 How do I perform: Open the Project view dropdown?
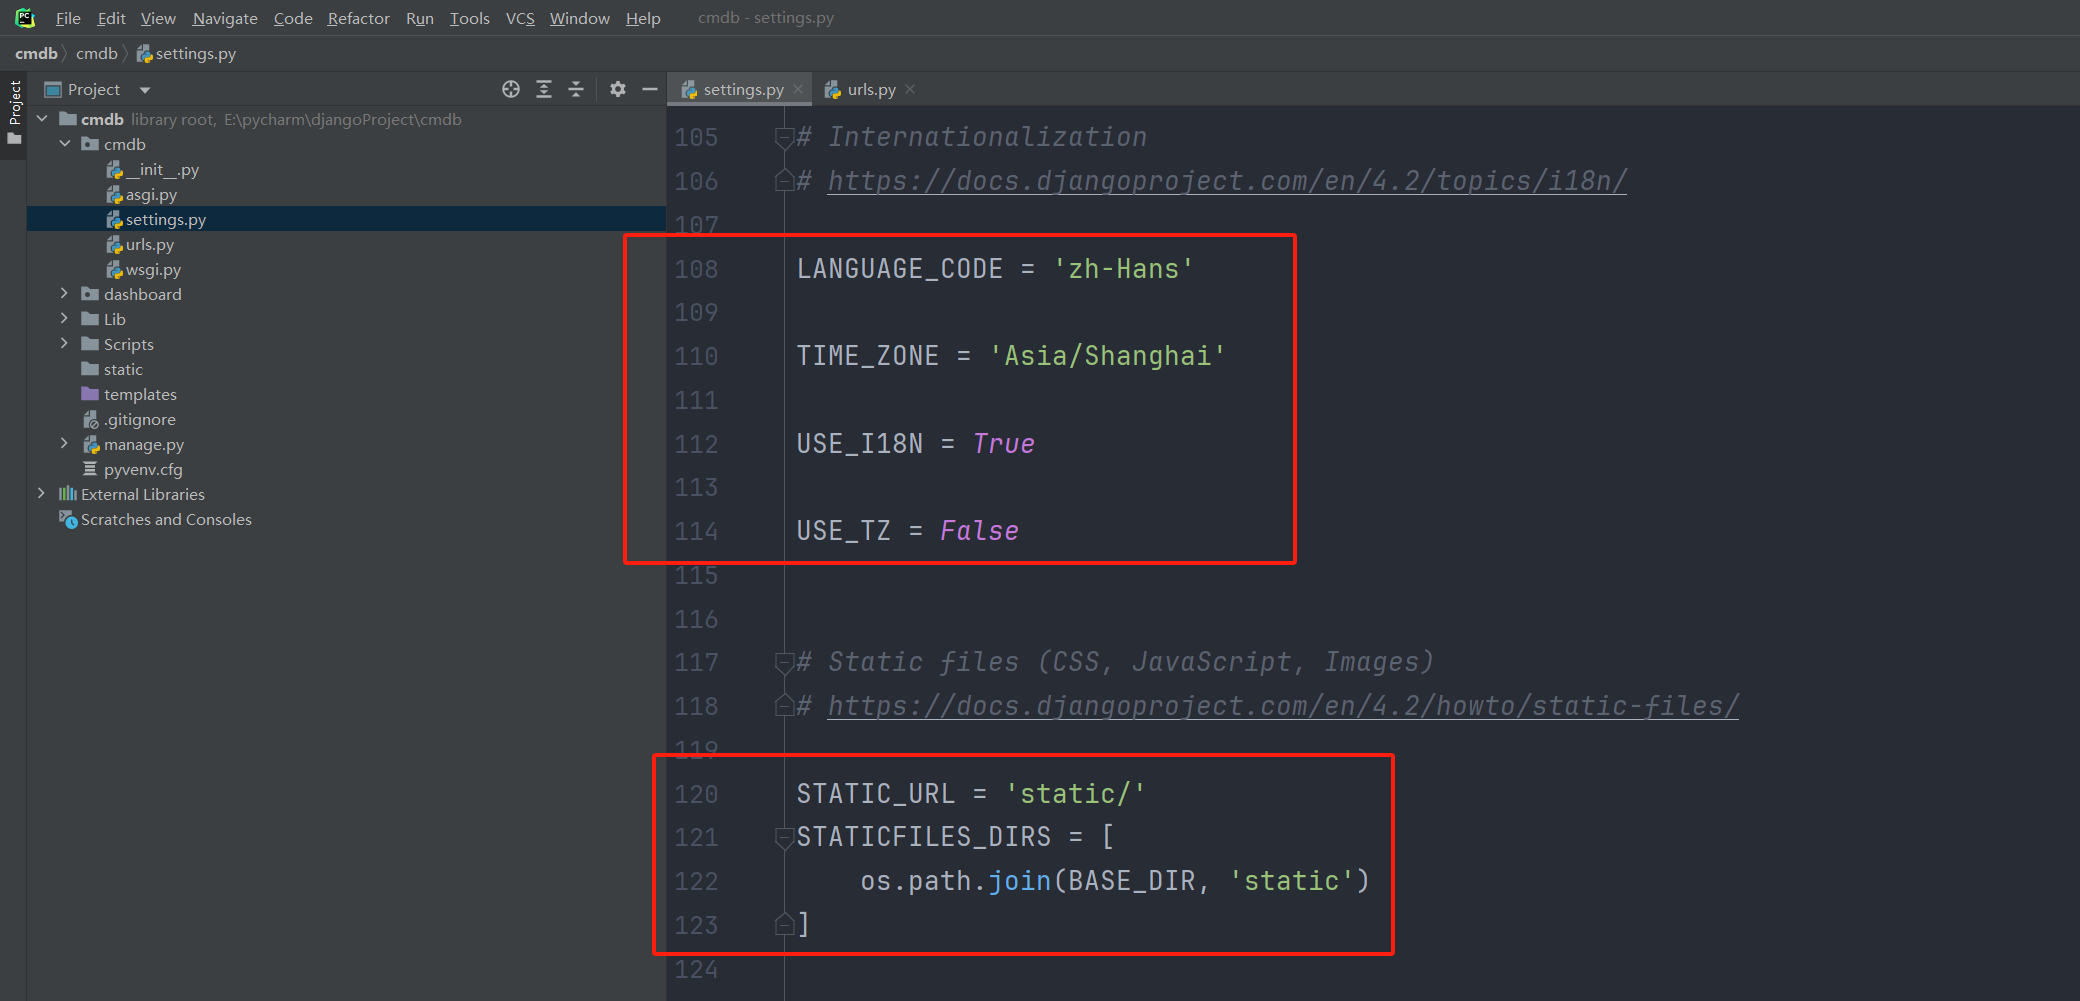[x=145, y=90]
